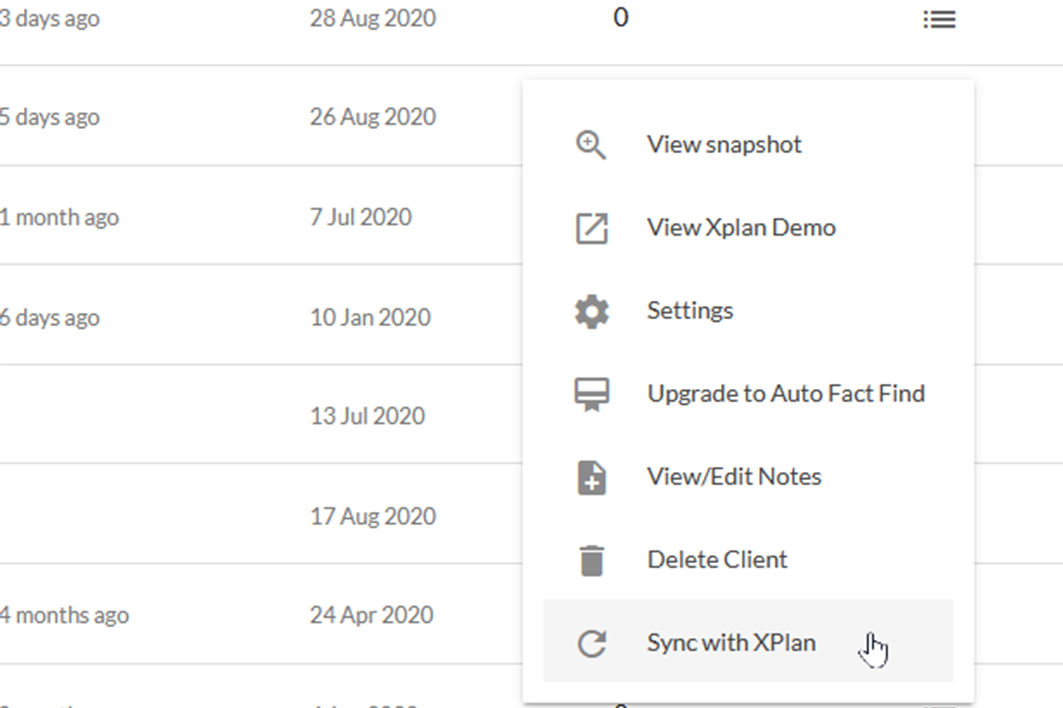Click the external link icon for Xplan Demo

point(592,229)
